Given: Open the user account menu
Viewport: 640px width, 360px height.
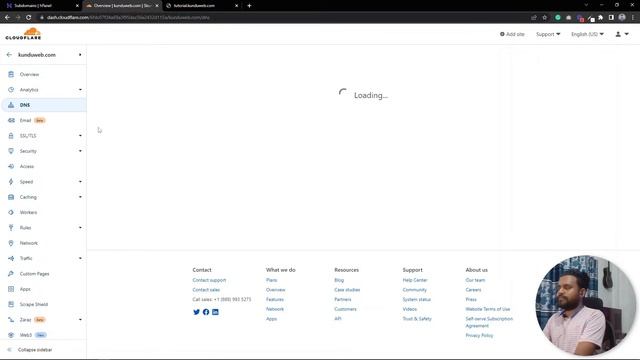Looking at the screenshot, I should click(x=622, y=34).
